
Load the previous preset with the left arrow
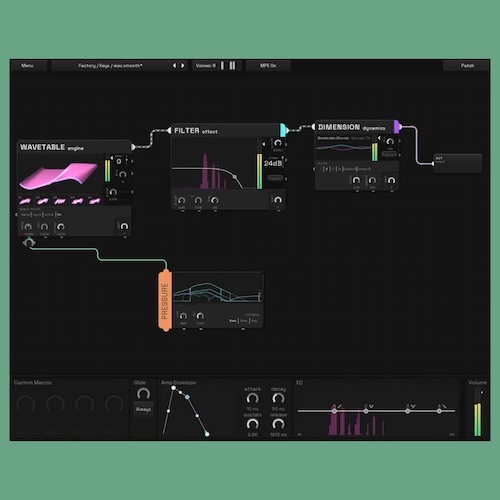(x=174, y=66)
